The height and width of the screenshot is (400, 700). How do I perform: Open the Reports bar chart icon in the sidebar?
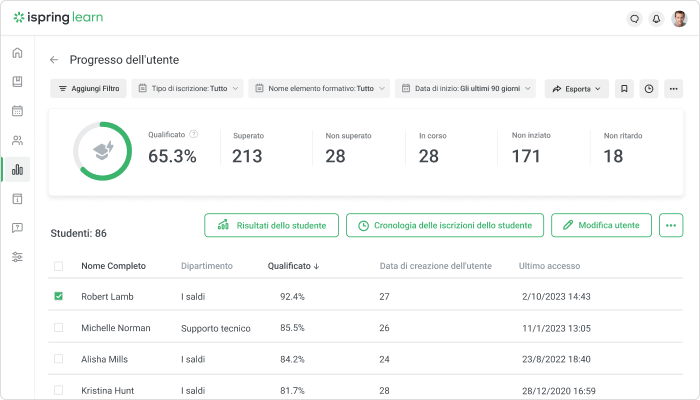click(x=17, y=170)
